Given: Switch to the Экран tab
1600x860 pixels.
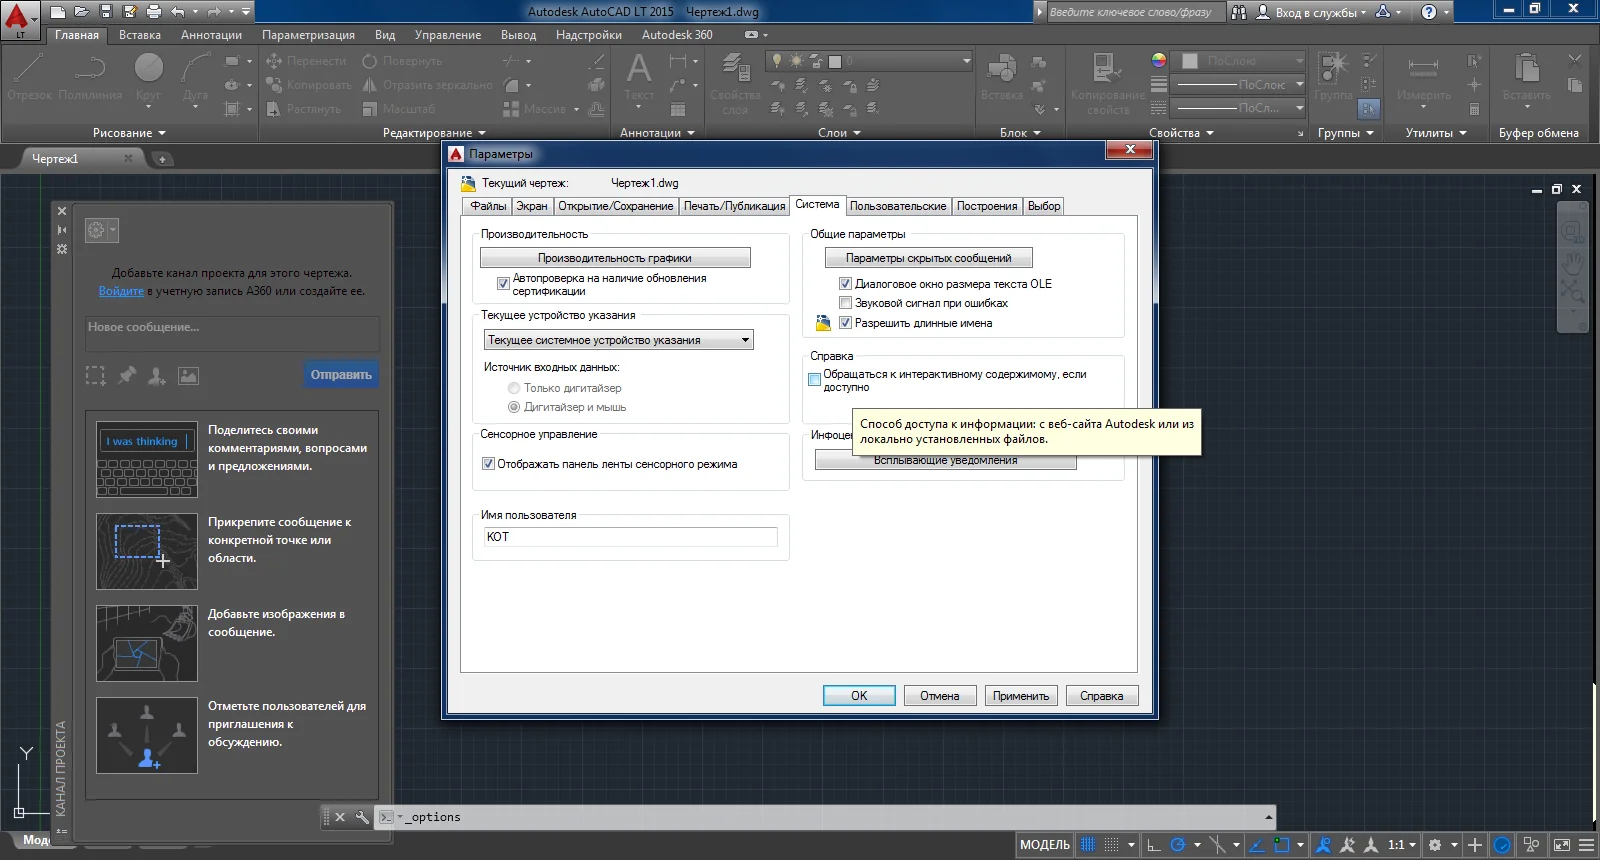Looking at the screenshot, I should 532,206.
